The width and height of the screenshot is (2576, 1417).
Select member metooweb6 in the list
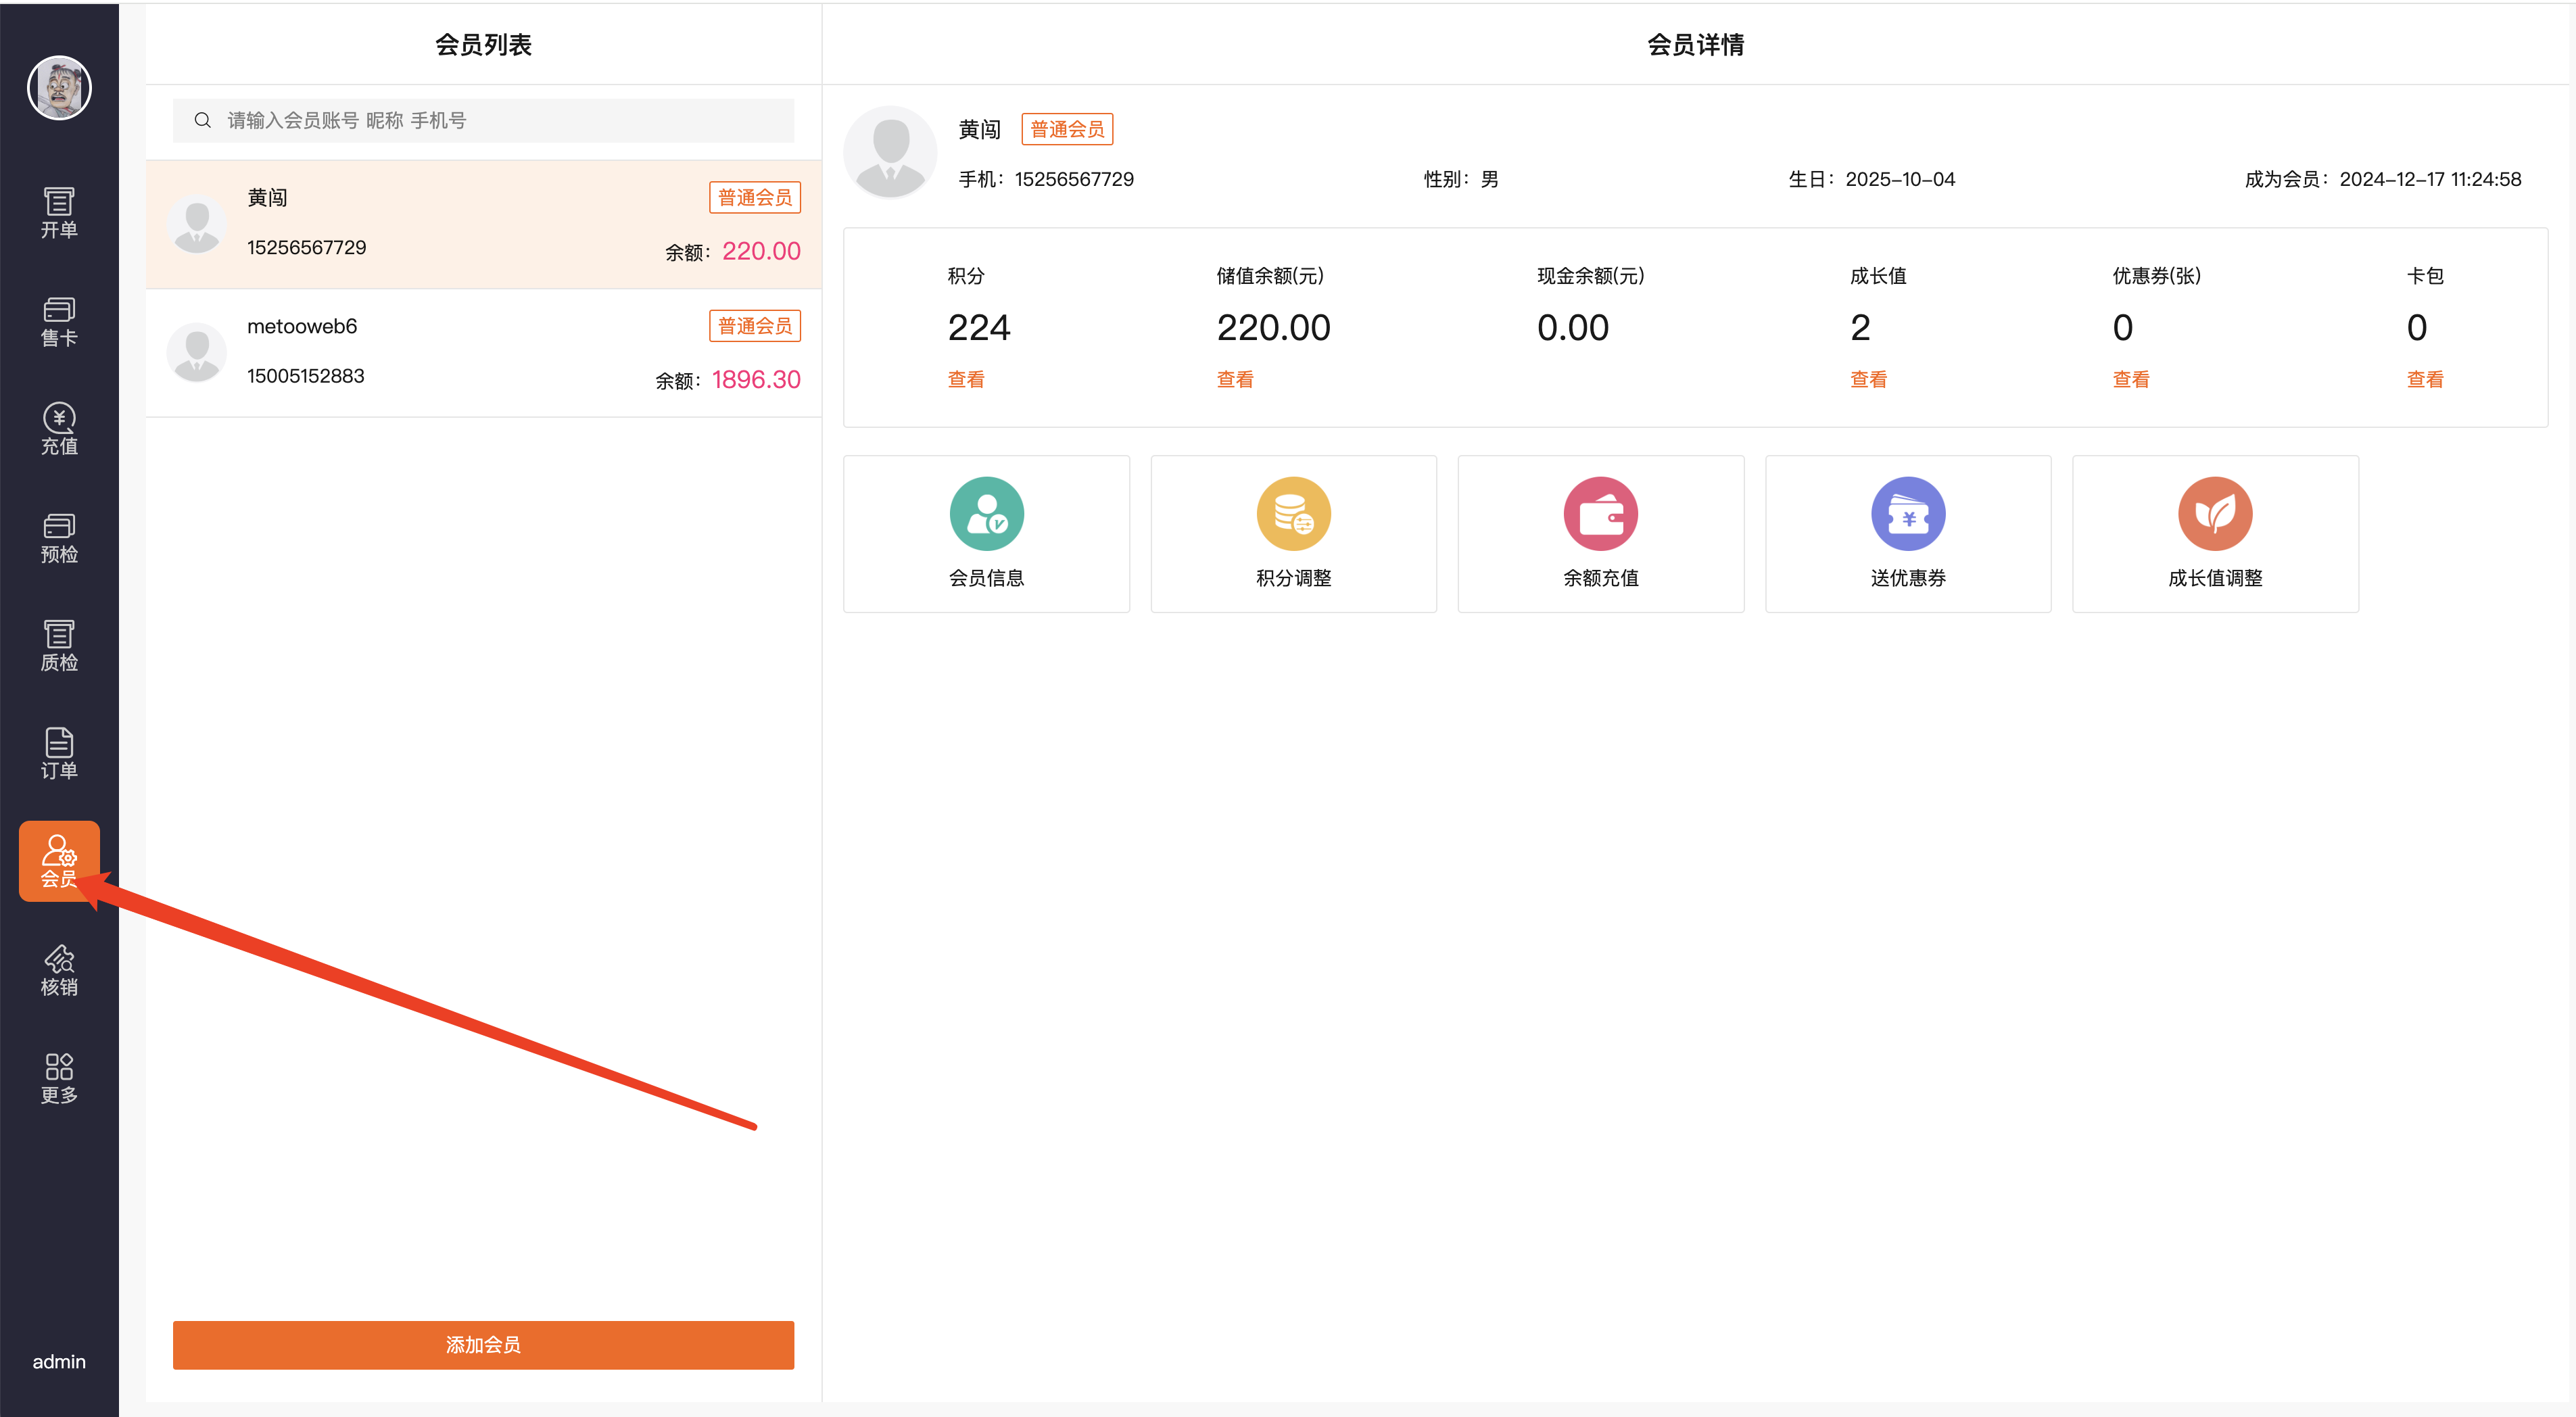(x=483, y=352)
